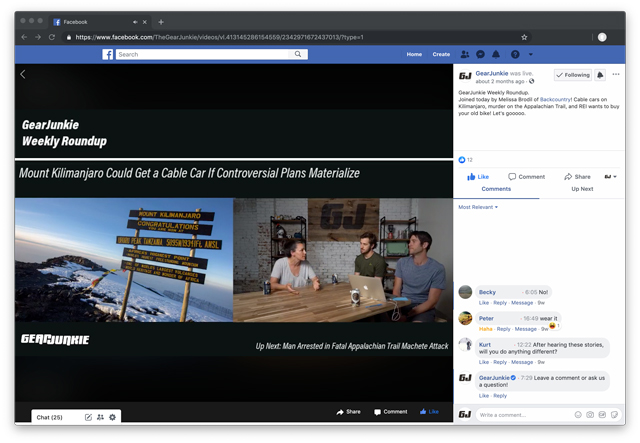Reply to Peter's comment
The height and width of the screenshot is (443, 640).
pyautogui.click(x=504, y=329)
